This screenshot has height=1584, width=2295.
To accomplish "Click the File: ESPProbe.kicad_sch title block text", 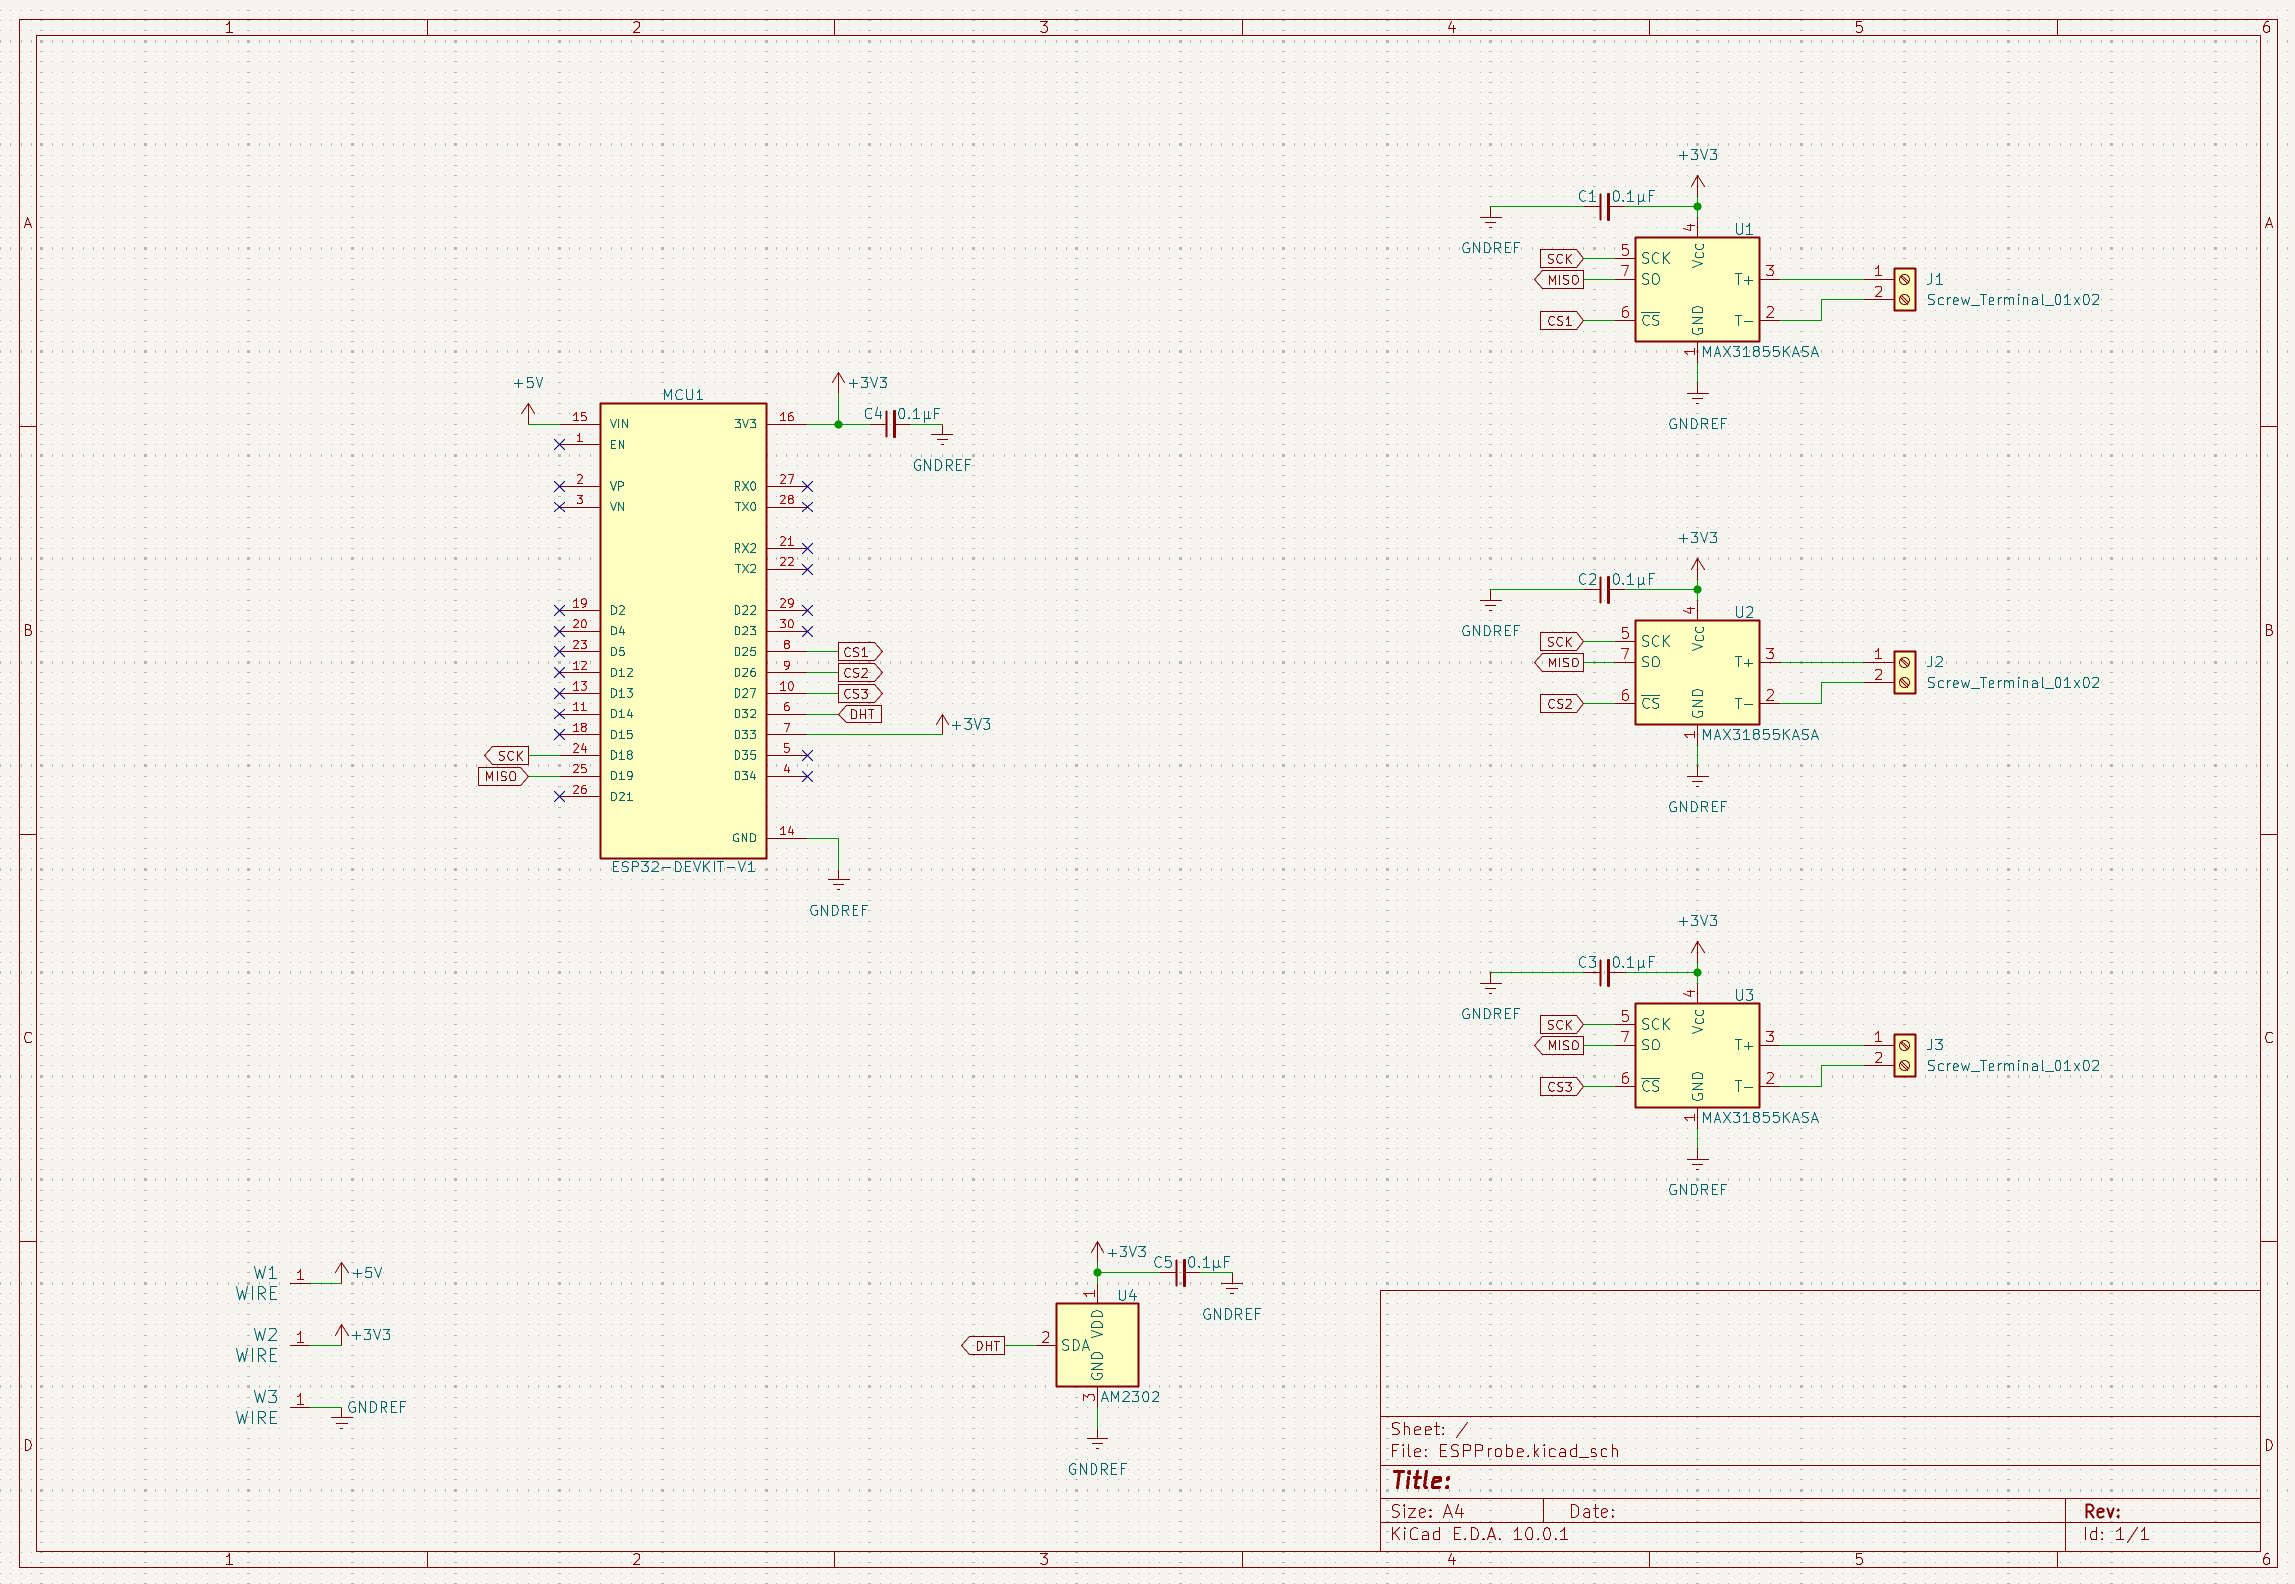I will click(1504, 1451).
